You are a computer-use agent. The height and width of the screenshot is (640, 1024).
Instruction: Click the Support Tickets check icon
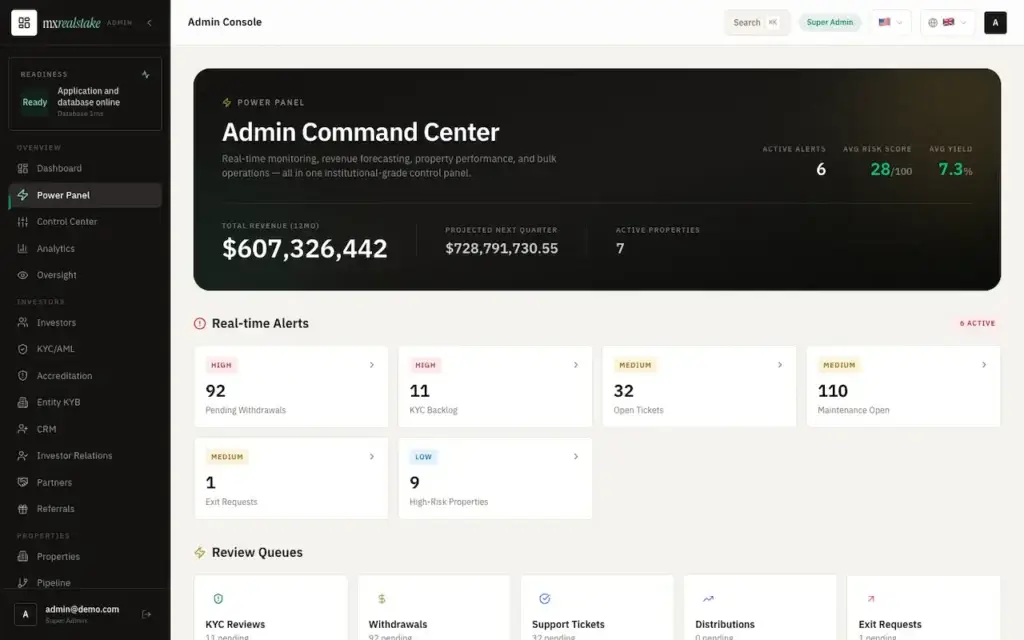[545, 599]
